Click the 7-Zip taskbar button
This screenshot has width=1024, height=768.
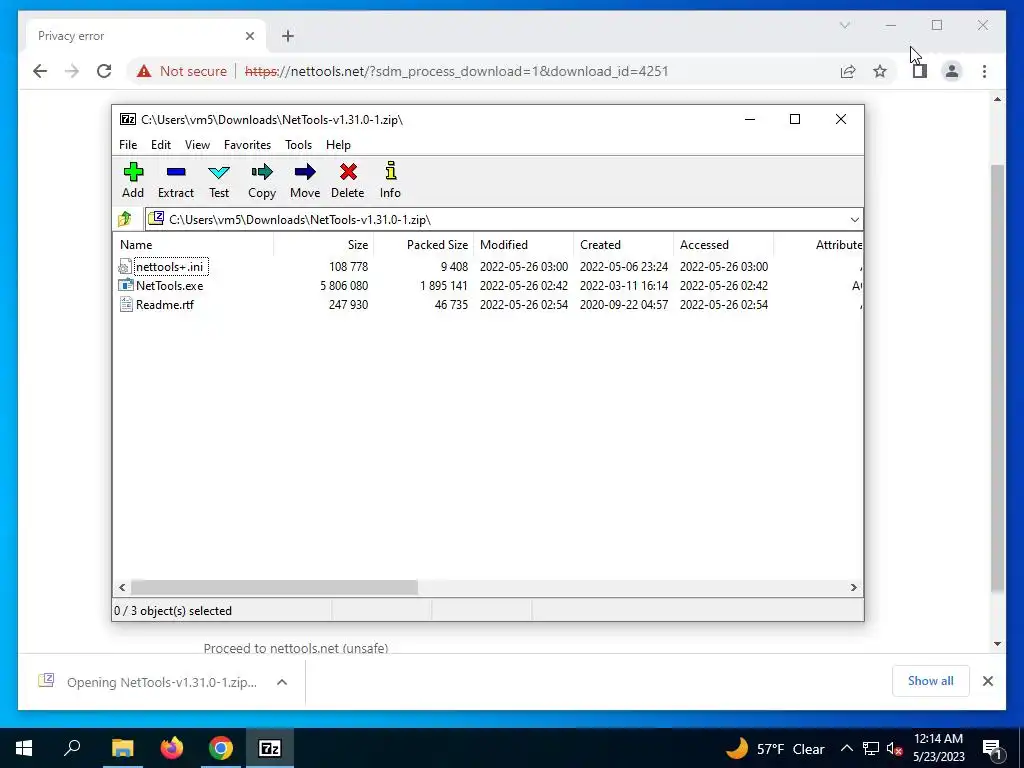point(270,748)
